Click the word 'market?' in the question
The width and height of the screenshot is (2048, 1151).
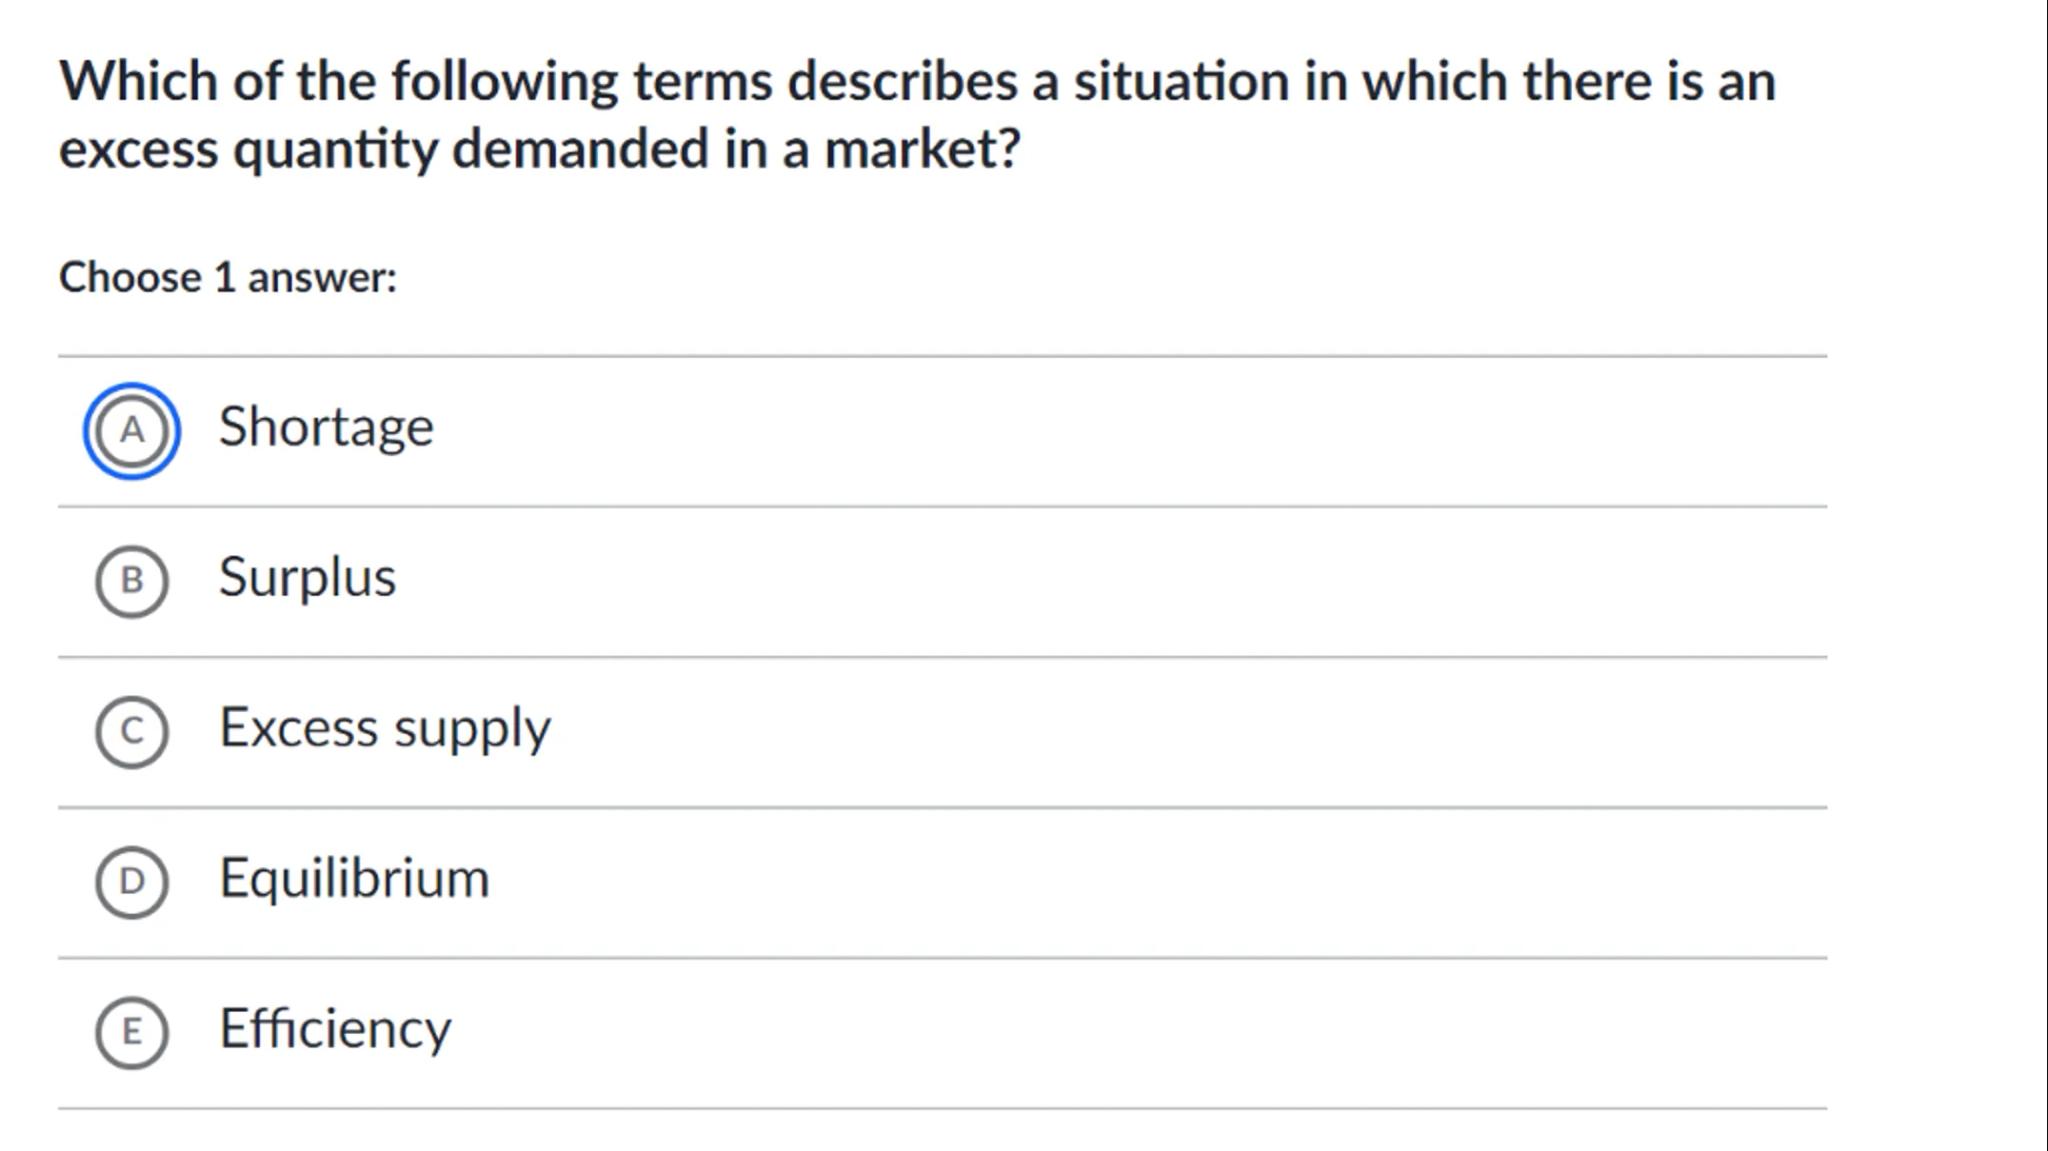(x=921, y=149)
